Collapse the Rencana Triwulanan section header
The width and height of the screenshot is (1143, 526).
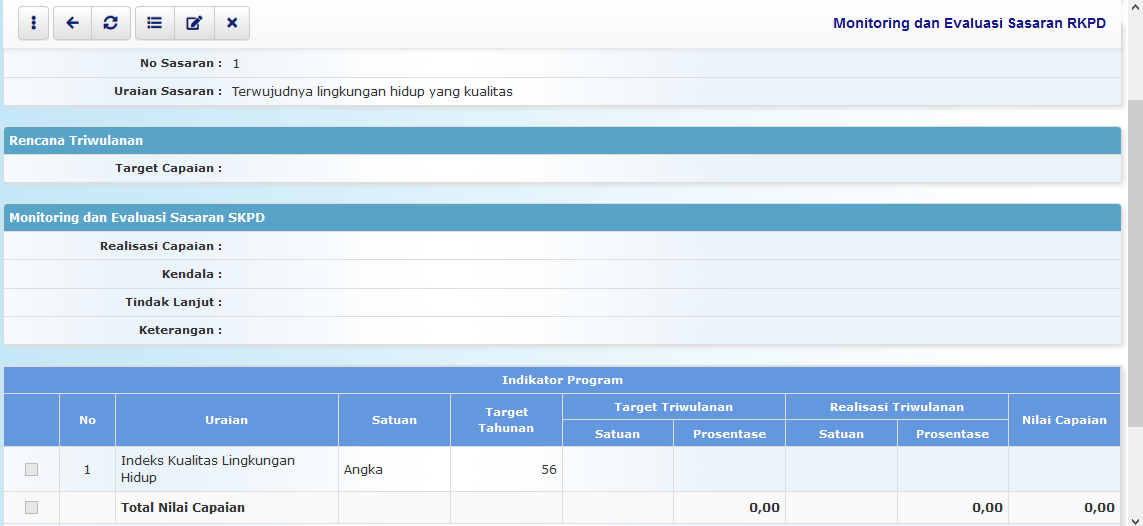(x=562, y=141)
